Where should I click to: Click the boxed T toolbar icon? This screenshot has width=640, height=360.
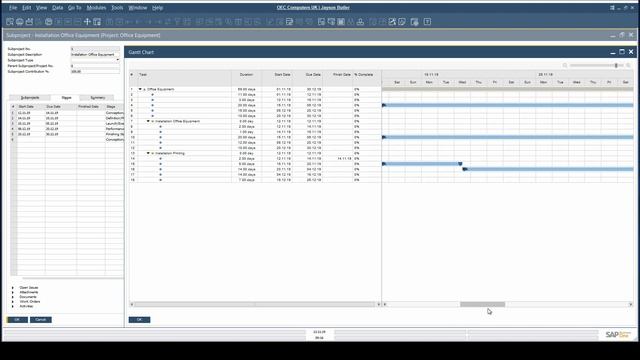(x=427, y=22)
